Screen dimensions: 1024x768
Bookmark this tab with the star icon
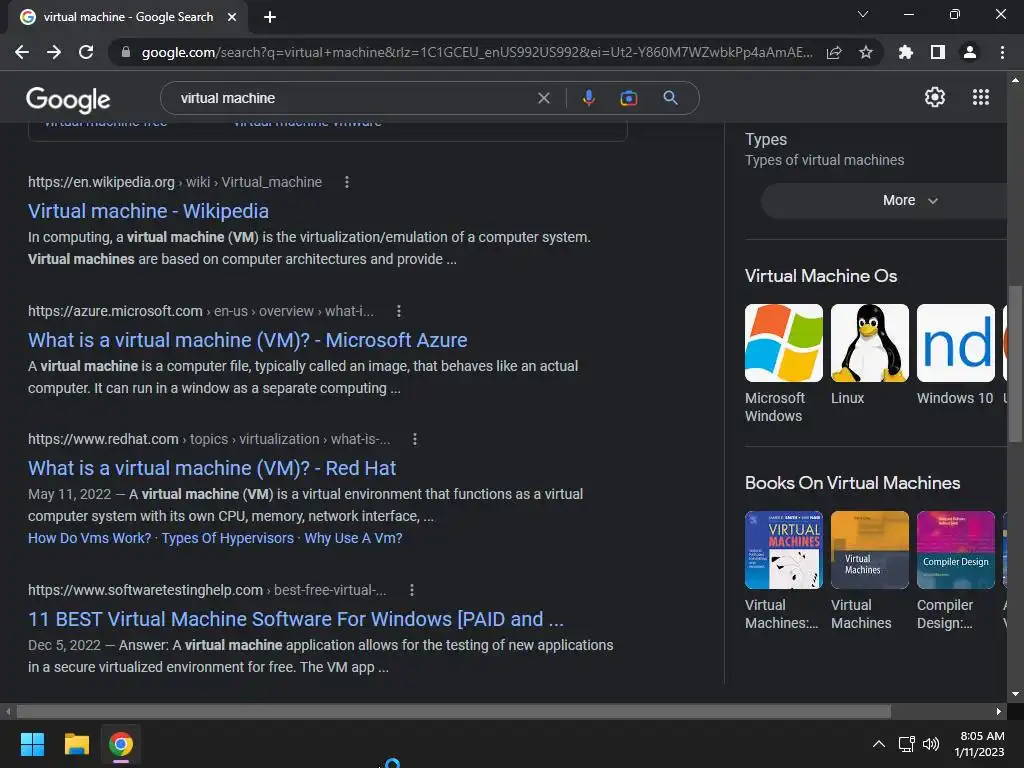(x=866, y=52)
